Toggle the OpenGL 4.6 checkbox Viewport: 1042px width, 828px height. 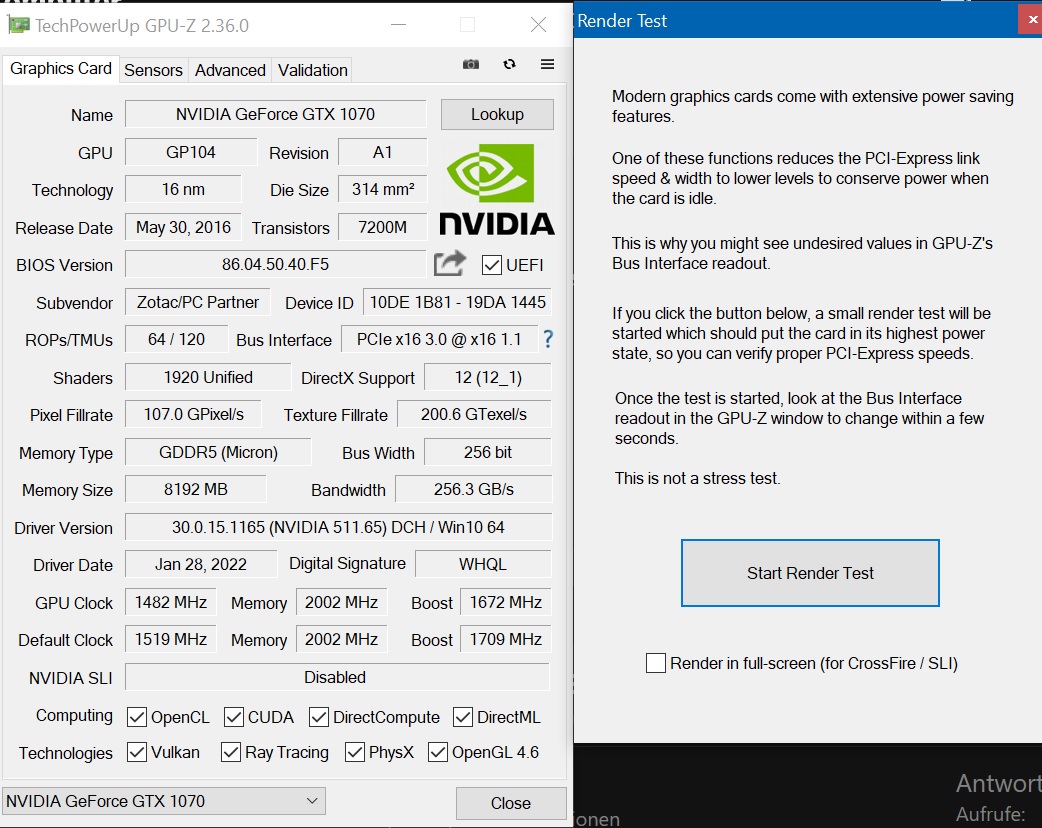tap(438, 752)
